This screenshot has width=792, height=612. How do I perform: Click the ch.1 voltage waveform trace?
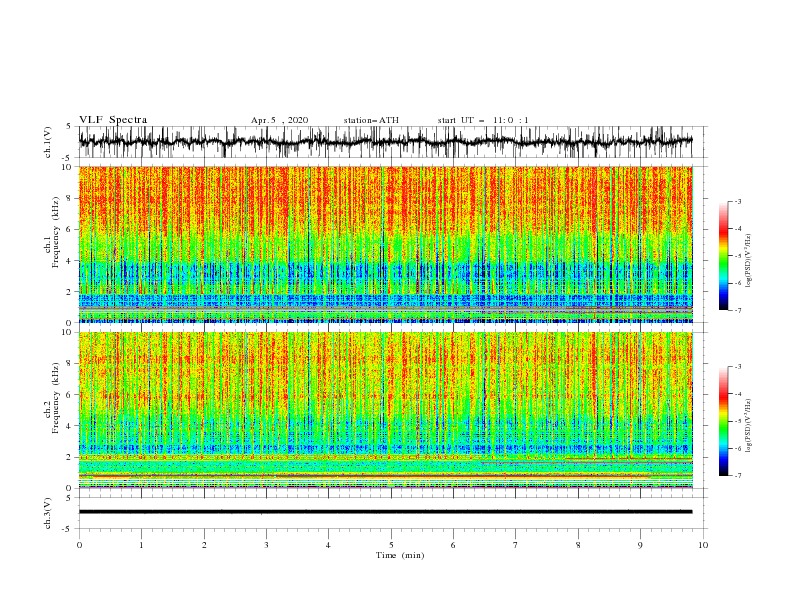click(x=385, y=142)
